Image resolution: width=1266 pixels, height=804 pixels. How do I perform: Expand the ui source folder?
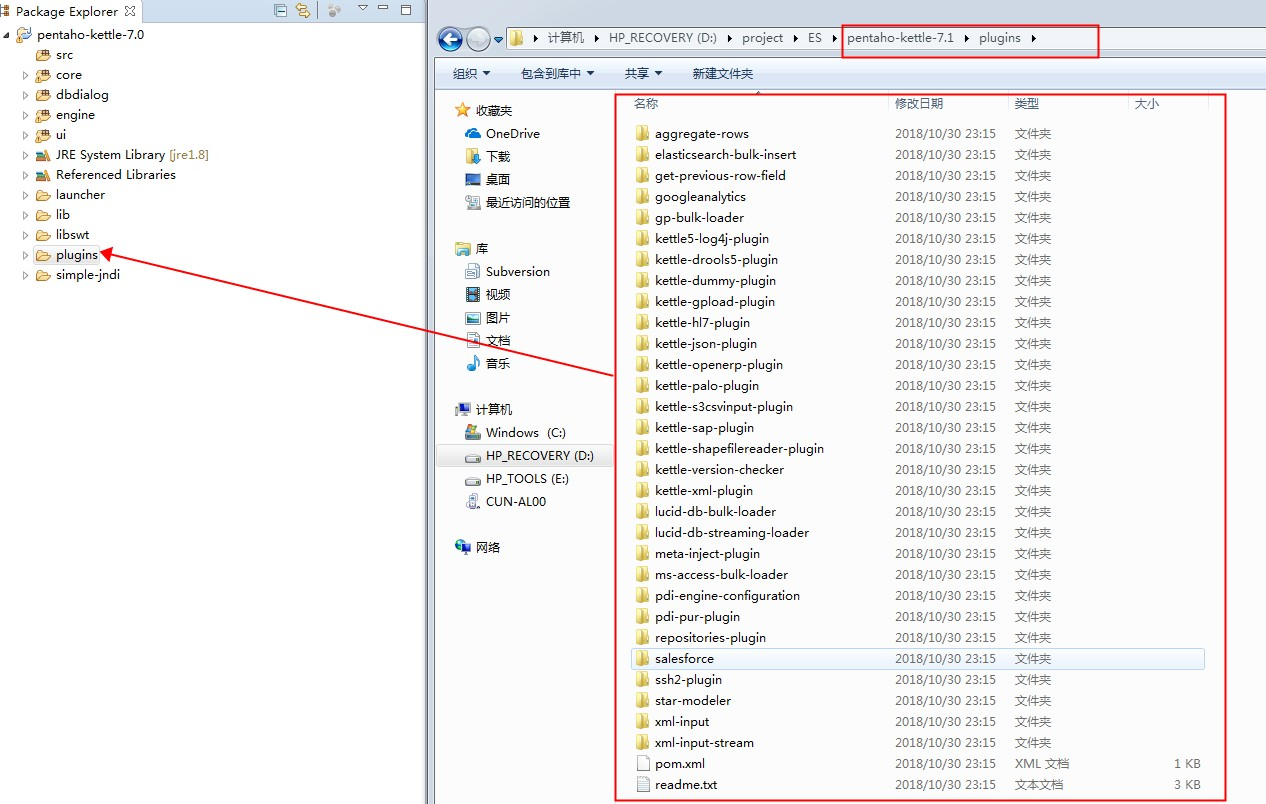pyautogui.click(x=26, y=135)
